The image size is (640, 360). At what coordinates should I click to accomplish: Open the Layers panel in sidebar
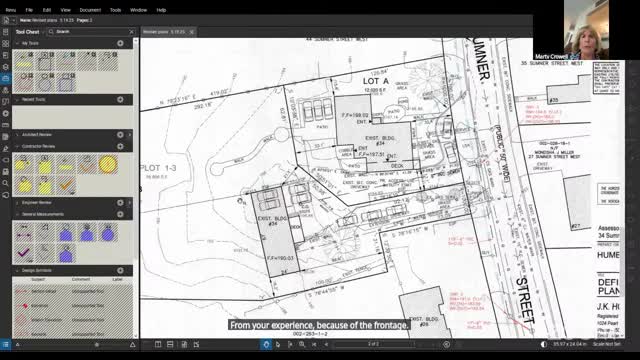(6, 67)
